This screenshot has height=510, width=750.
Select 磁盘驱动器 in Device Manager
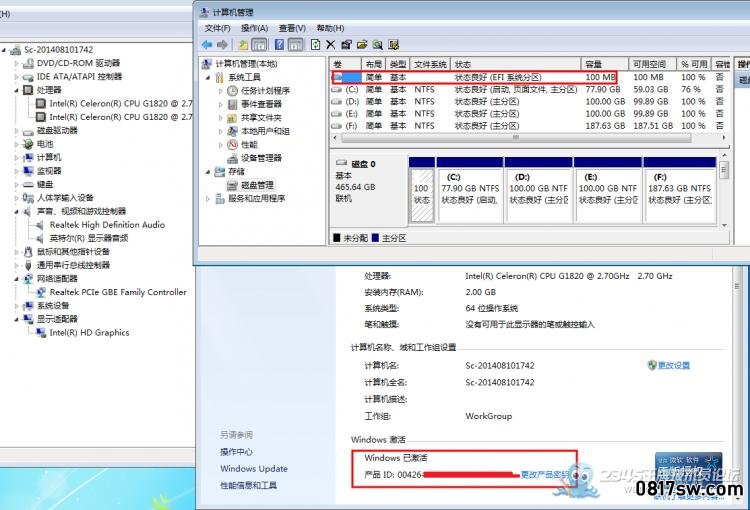click(57, 130)
